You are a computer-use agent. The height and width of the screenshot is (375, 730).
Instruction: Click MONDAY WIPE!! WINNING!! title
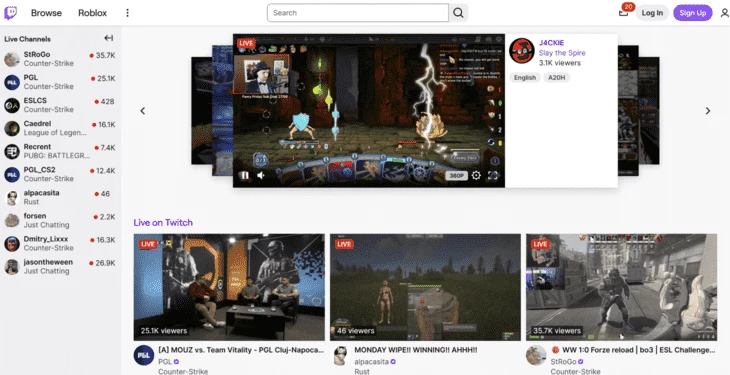(416, 350)
